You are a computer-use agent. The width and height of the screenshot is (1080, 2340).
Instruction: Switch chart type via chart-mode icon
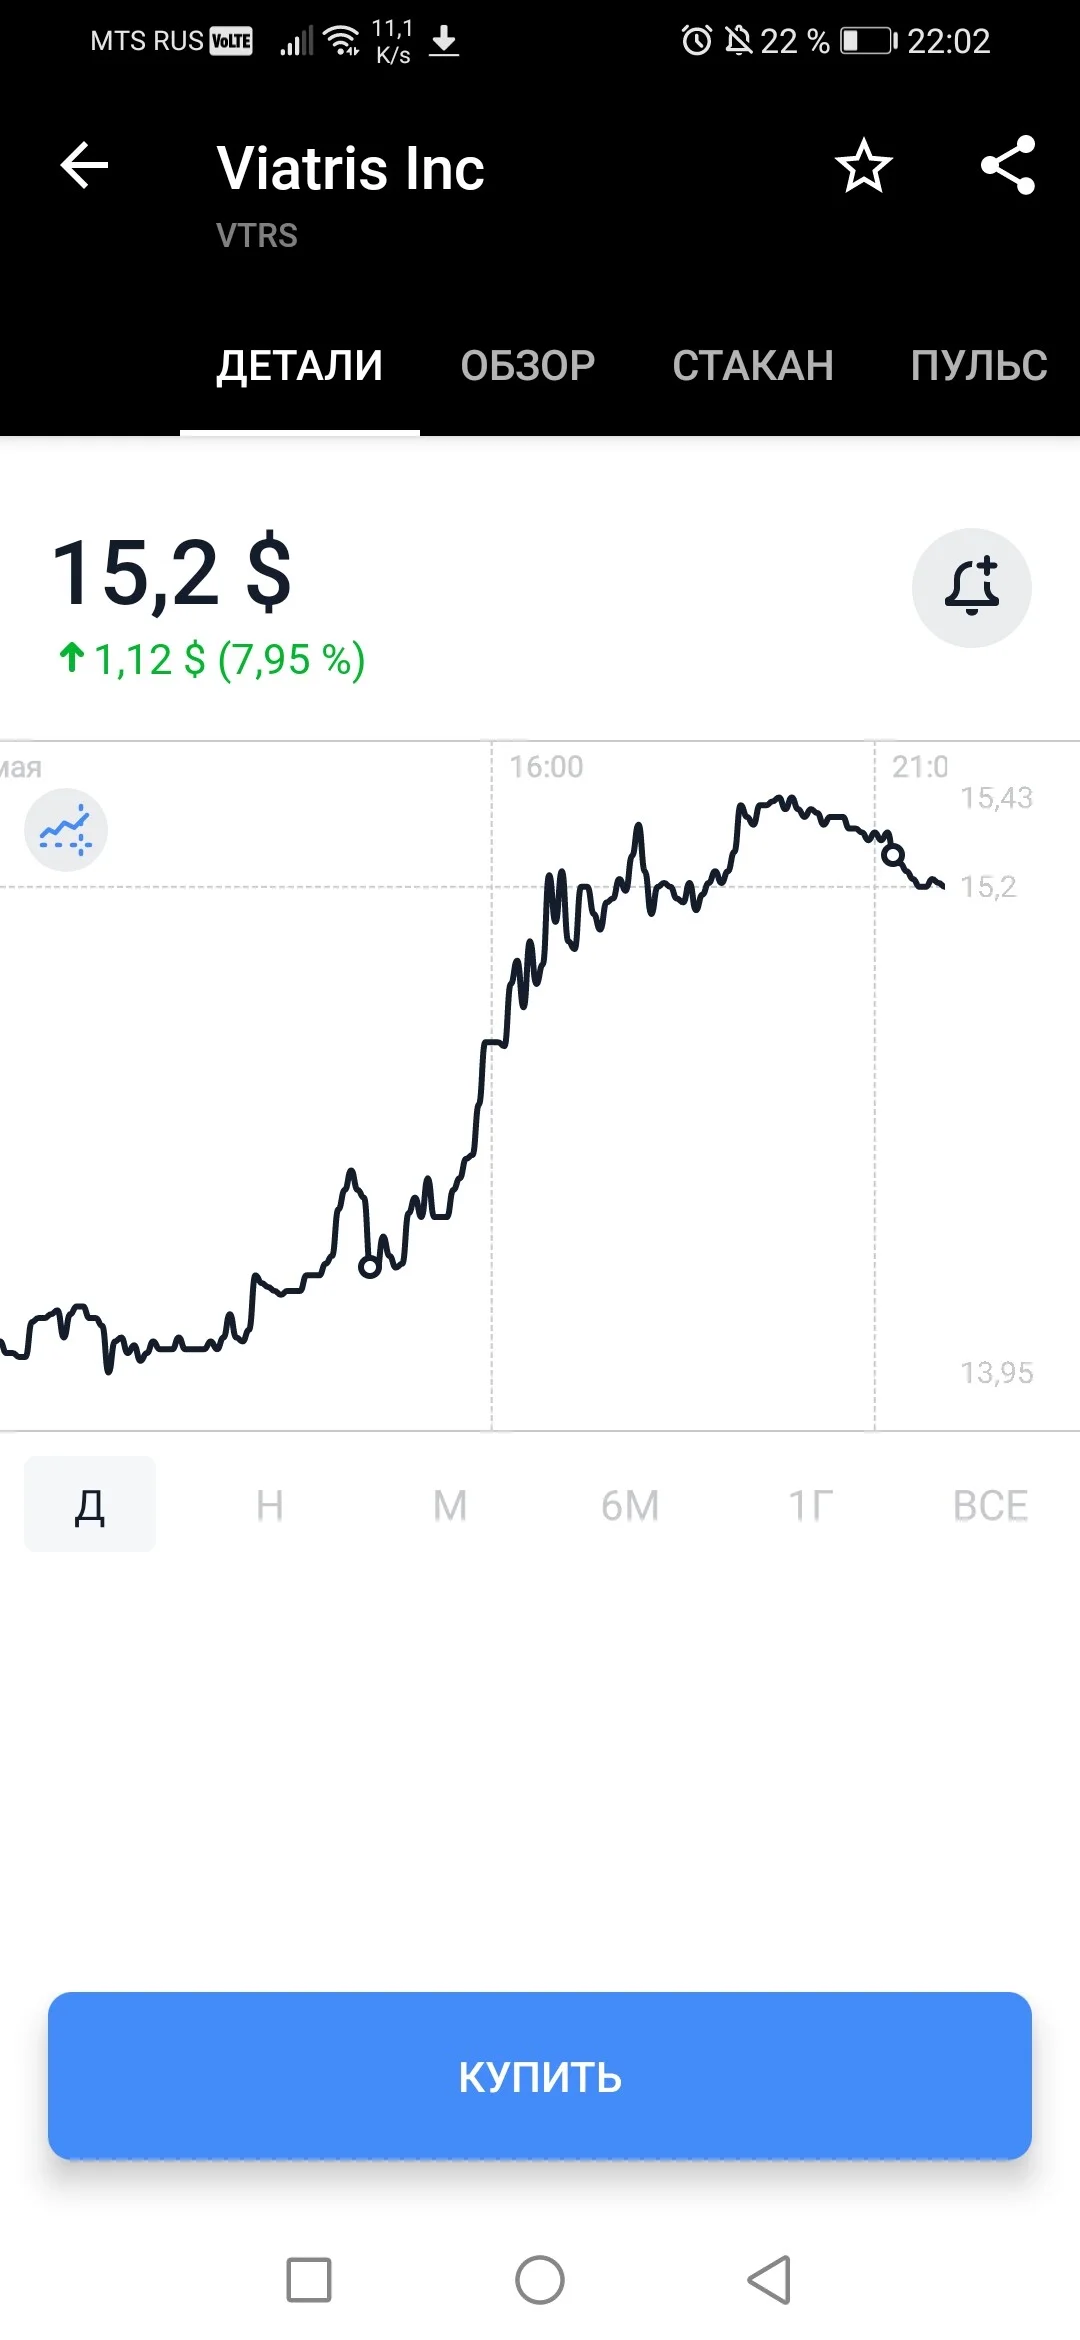point(66,830)
